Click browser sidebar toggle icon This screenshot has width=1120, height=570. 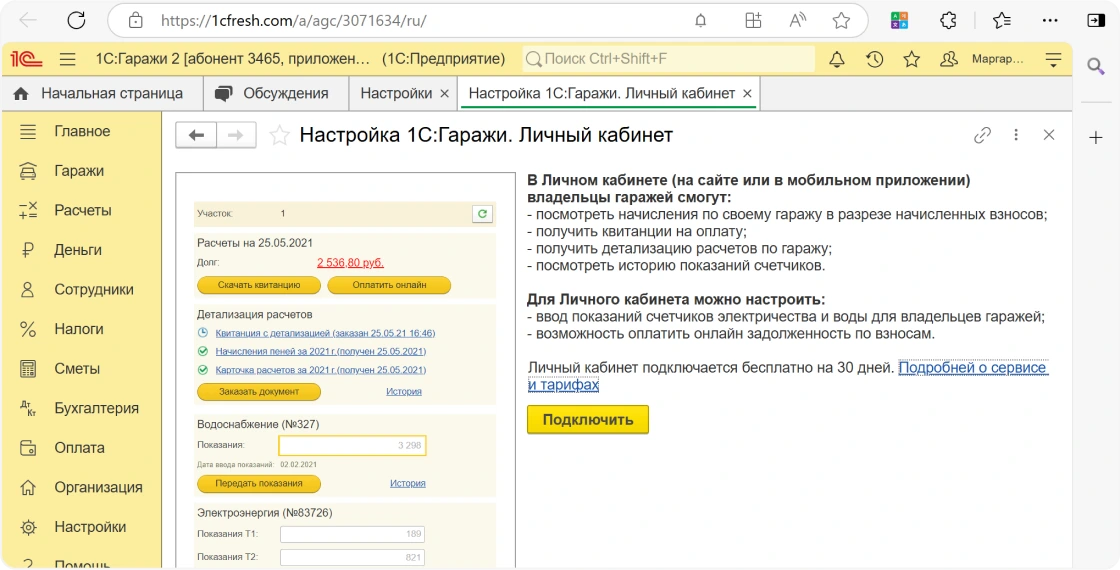tap(1096, 20)
